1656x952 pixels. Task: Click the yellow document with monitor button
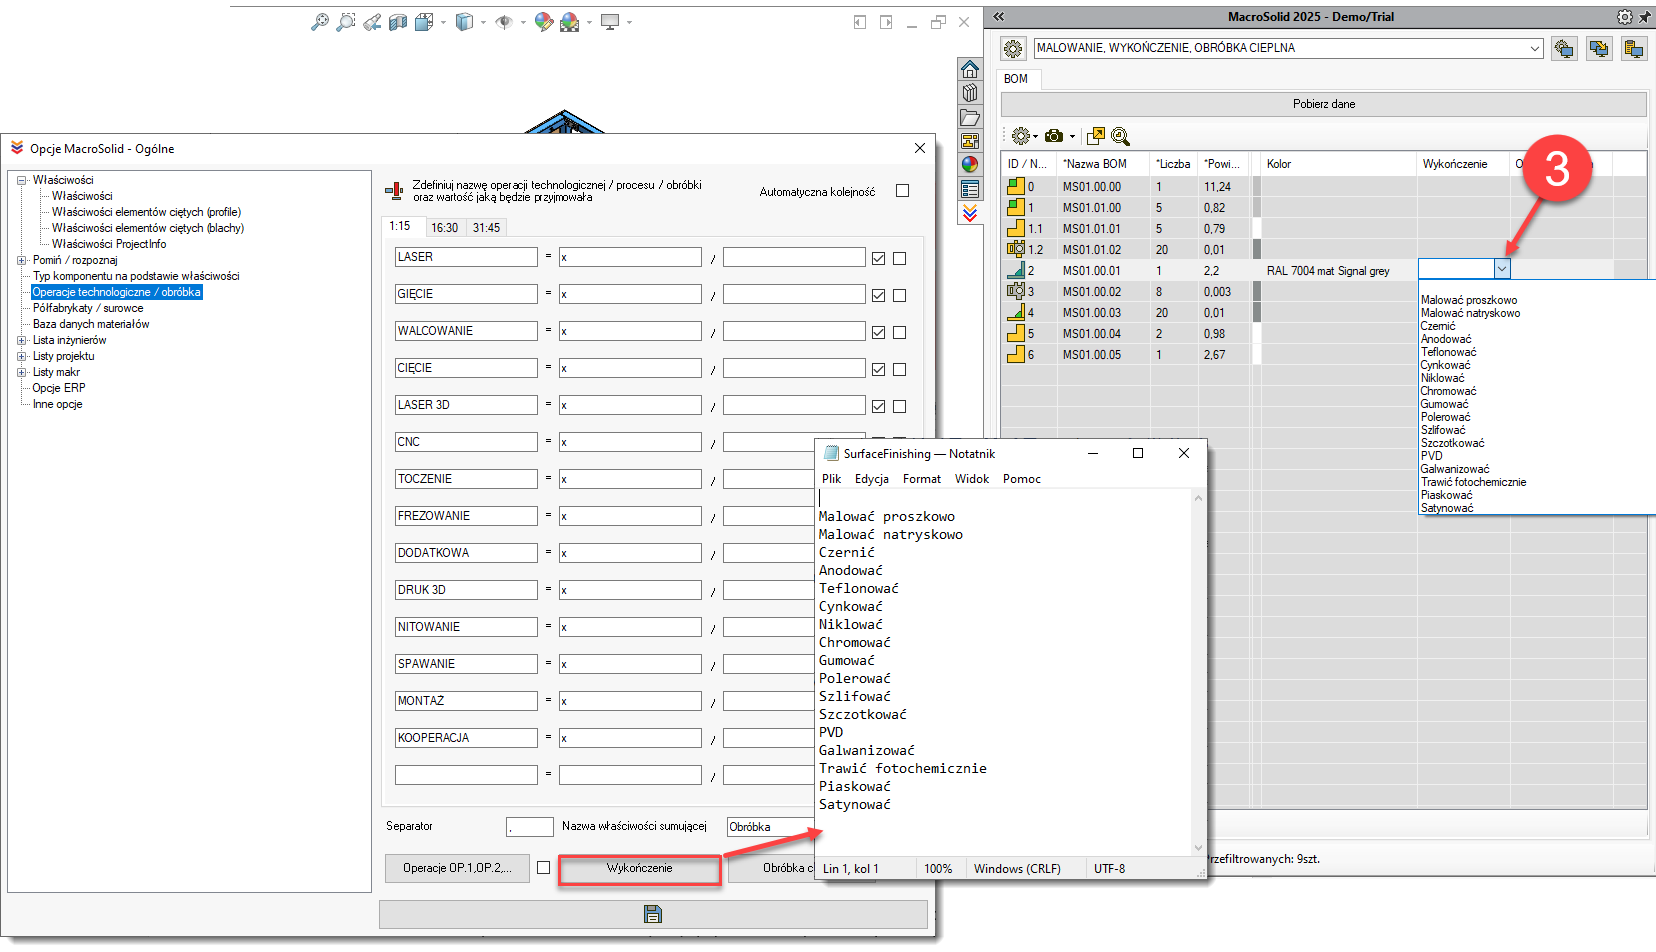coord(1634,48)
